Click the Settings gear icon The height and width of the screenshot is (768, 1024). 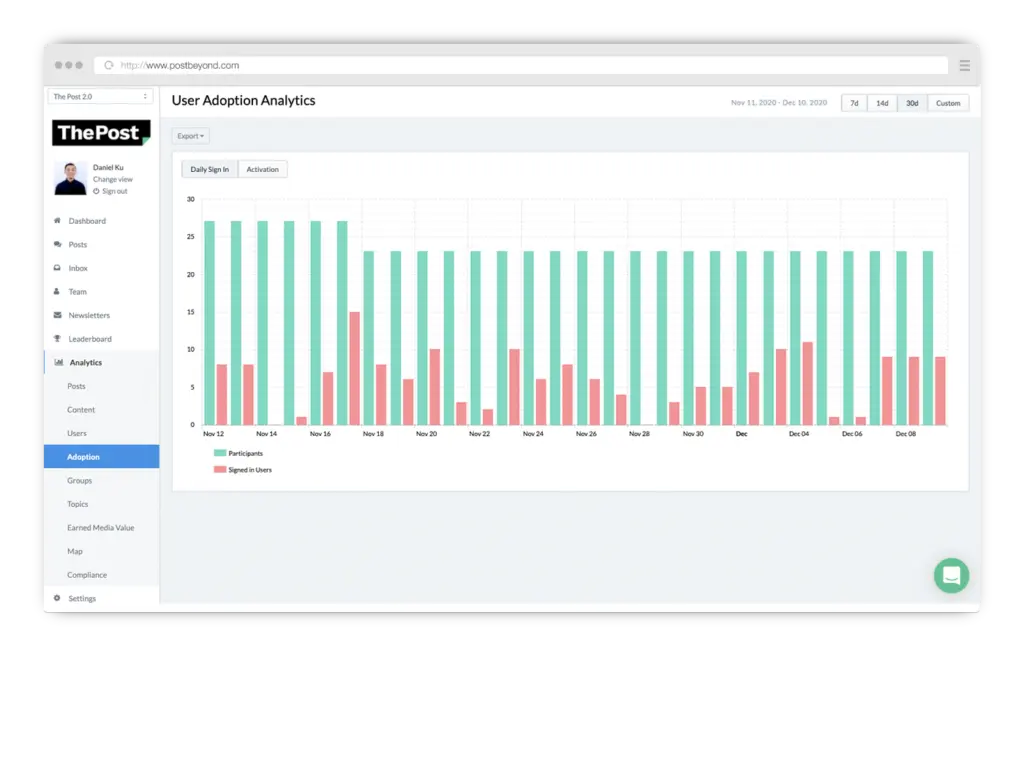point(57,599)
